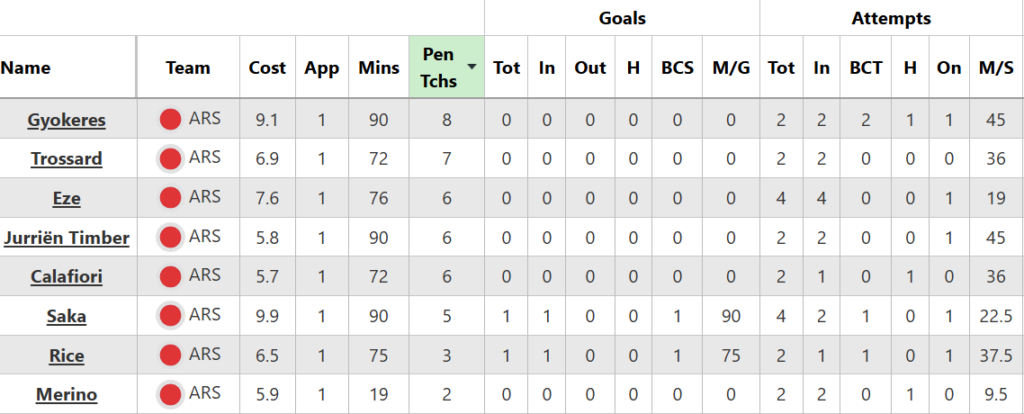This screenshot has width=1024, height=414.
Task: Click the red team badge beside Trossard
Action: (x=171, y=159)
